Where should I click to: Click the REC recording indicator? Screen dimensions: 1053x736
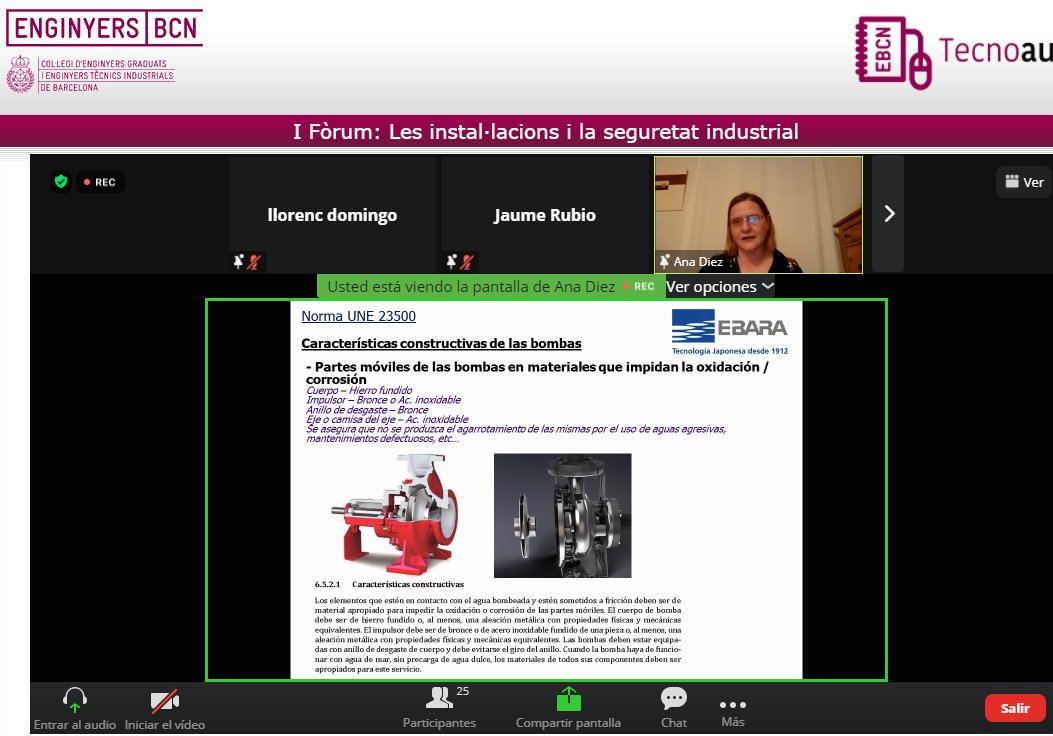[x=100, y=182]
